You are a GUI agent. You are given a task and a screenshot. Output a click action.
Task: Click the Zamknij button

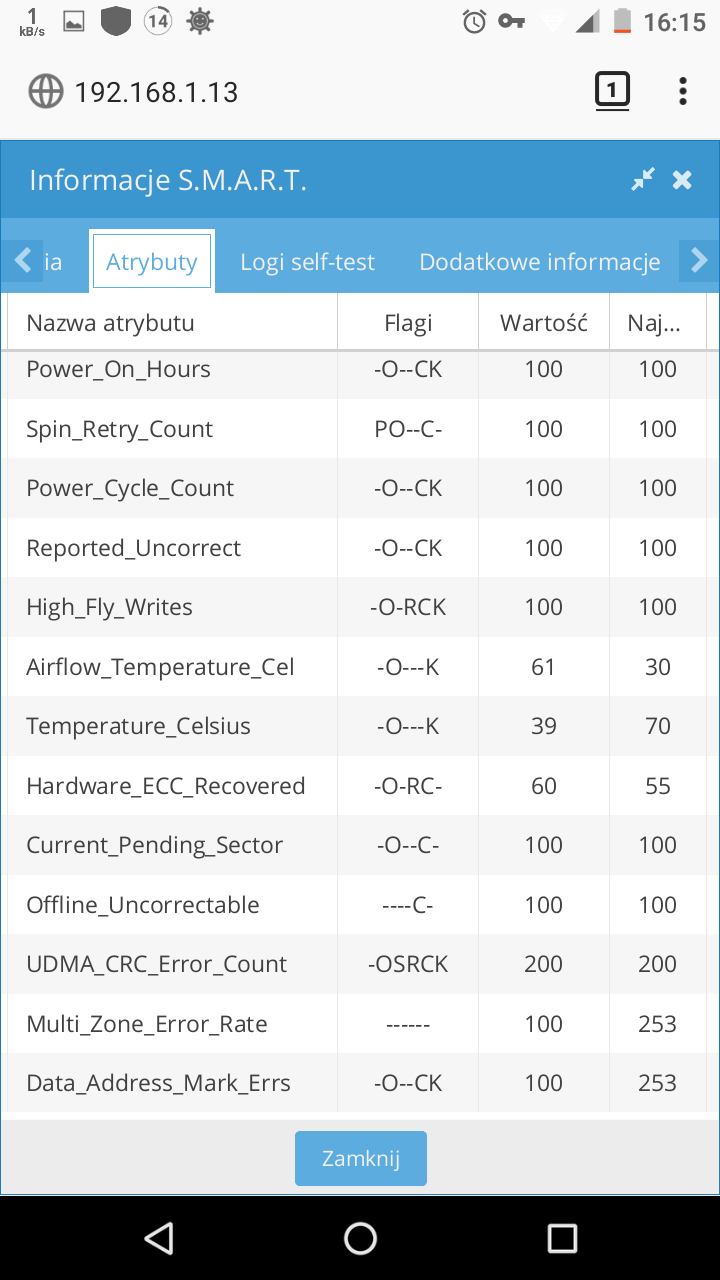coord(361,1158)
